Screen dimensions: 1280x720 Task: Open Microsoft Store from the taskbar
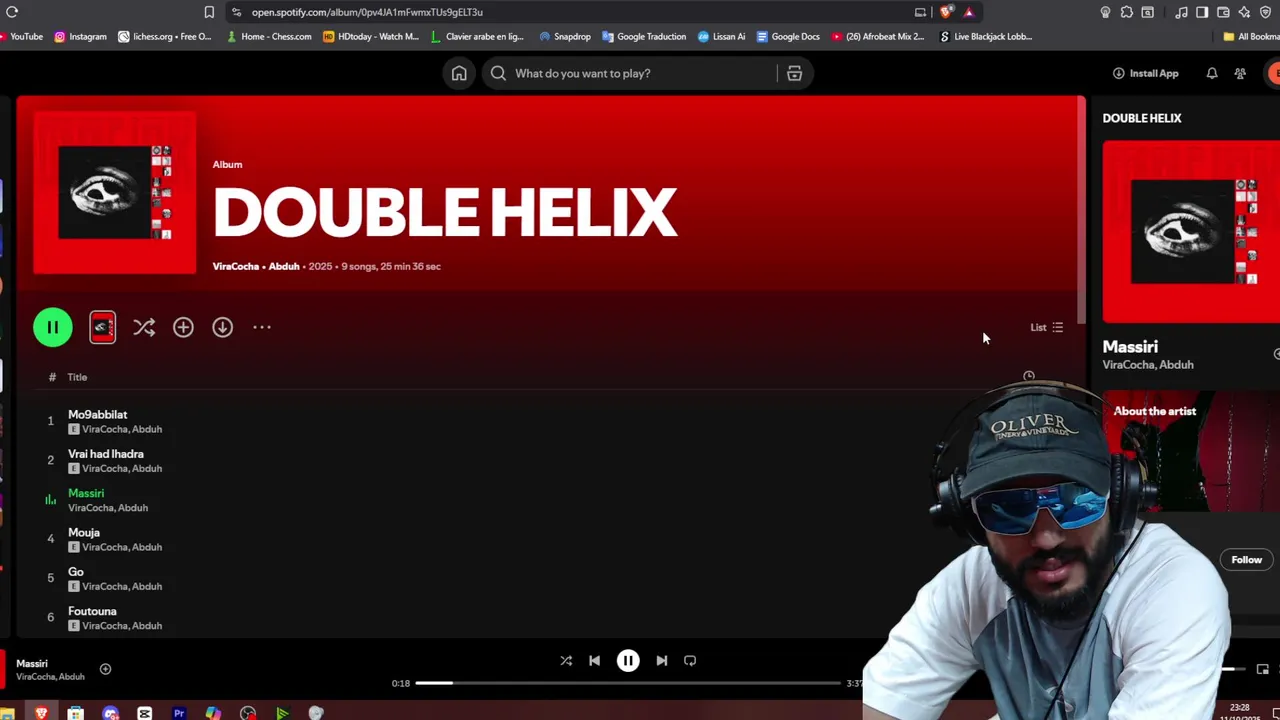click(75, 713)
